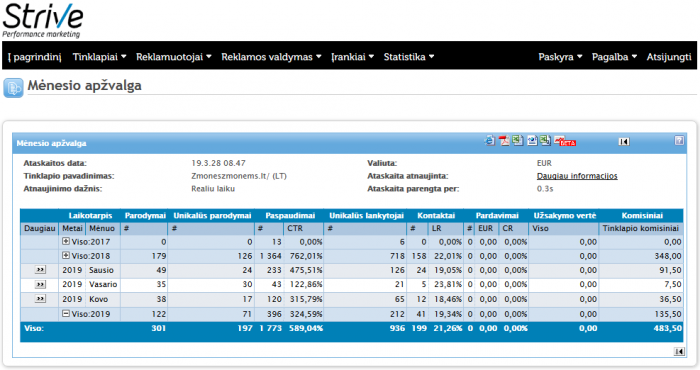Screen dimensions: 700x370
Task: Open the help question mark icon
Action: point(679,141)
